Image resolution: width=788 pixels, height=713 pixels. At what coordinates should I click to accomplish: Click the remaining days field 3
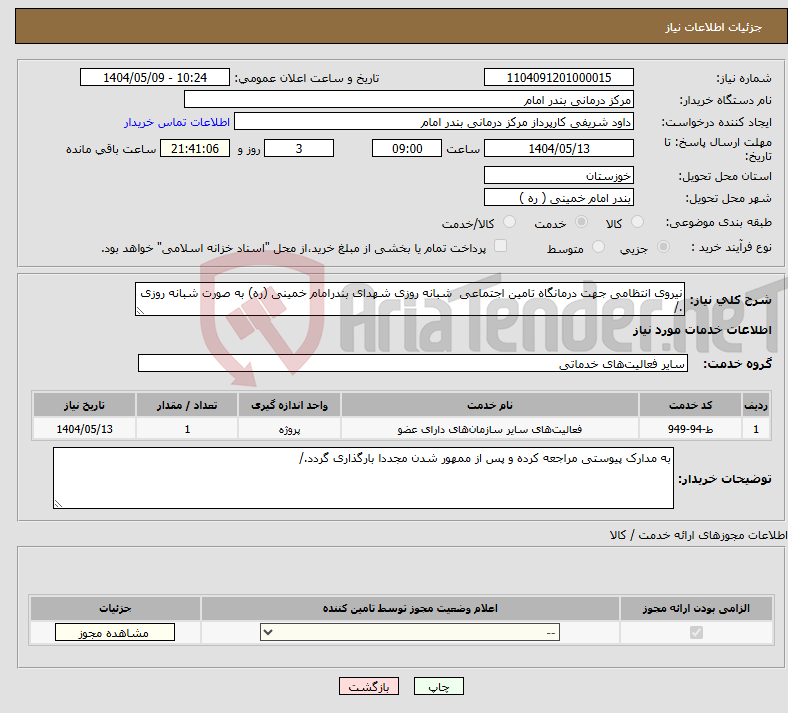pyautogui.click(x=299, y=148)
